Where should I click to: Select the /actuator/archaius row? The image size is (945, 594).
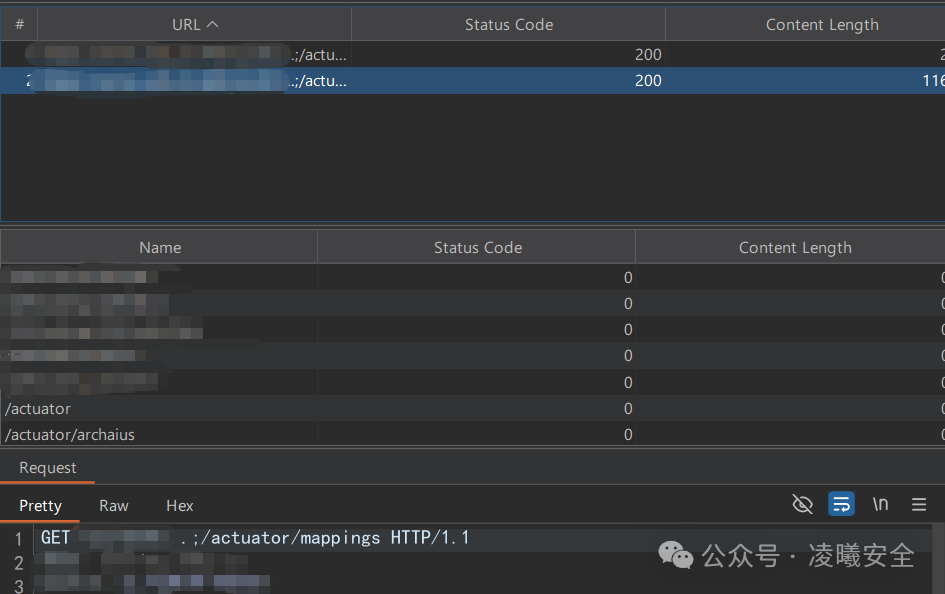(472, 434)
